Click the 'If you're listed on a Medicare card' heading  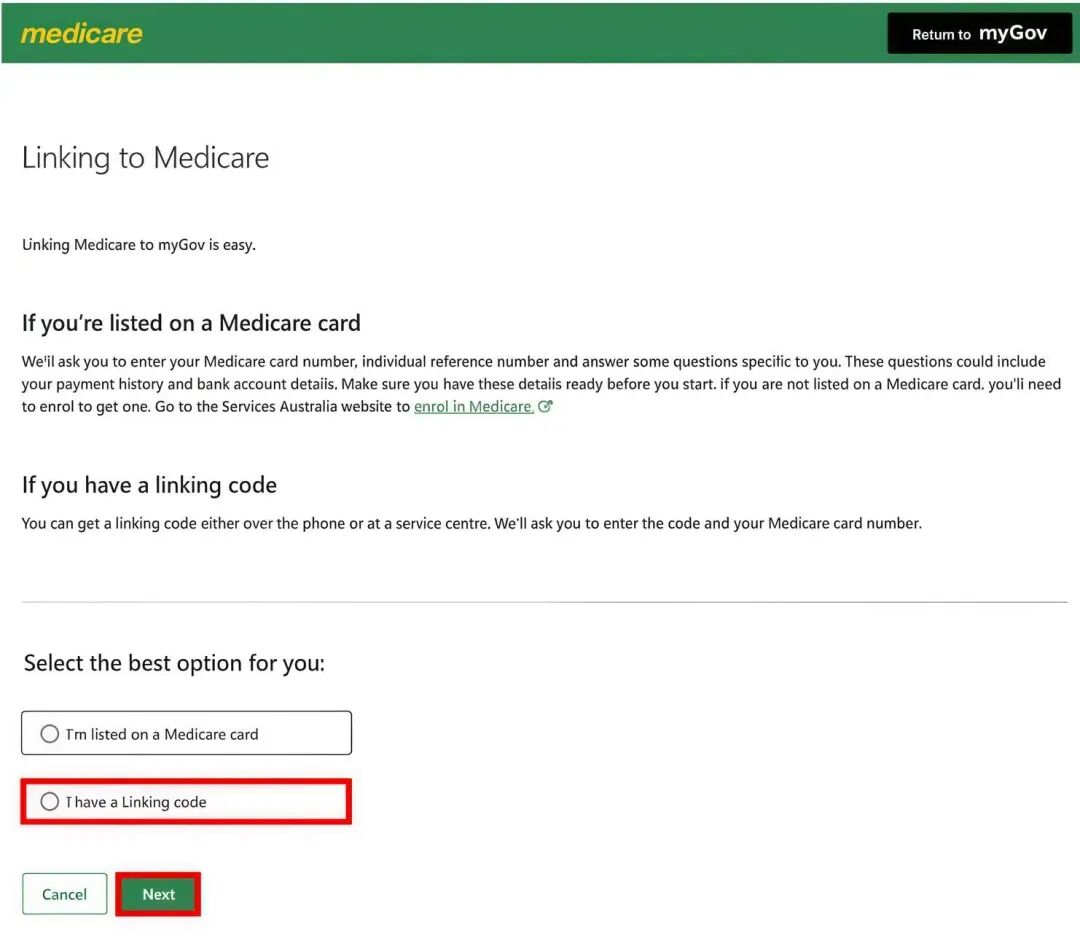coord(191,323)
